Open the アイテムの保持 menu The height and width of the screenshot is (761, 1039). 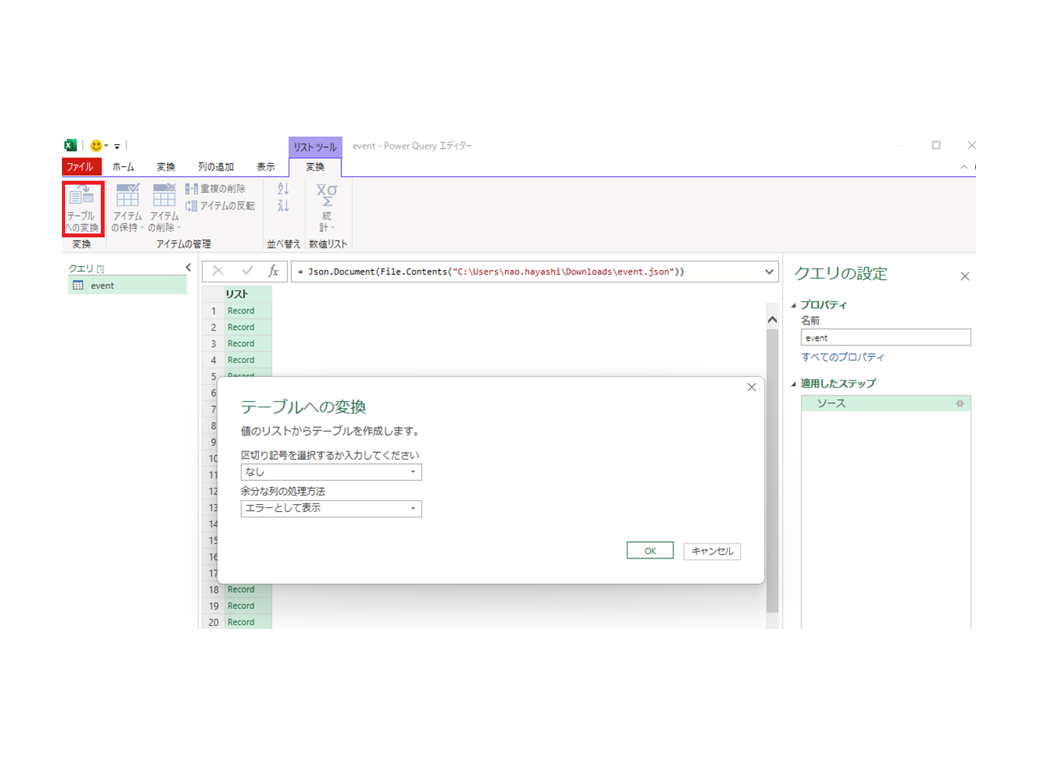[x=127, y=208]
